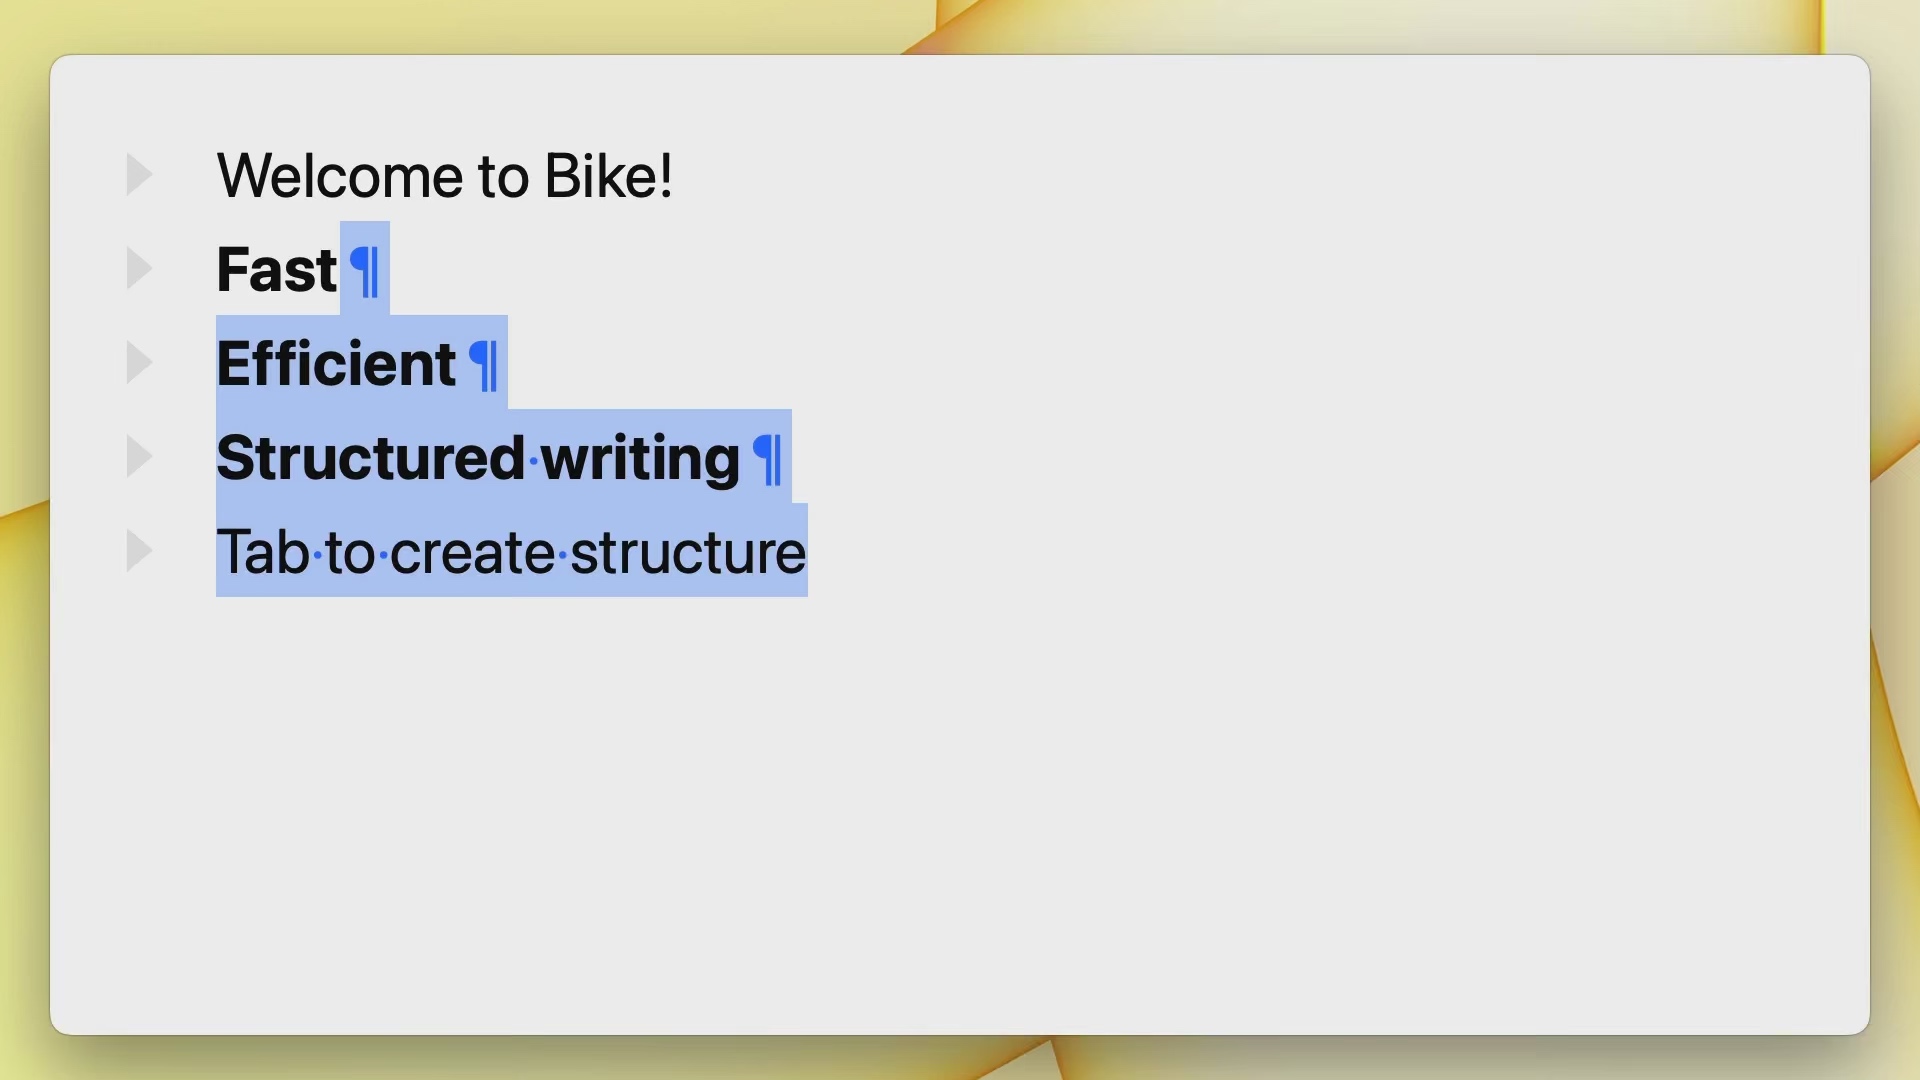Click the paragraph mark after 'Efficient'
The image size is (1920, 1080).
click(x=483, y=365)
